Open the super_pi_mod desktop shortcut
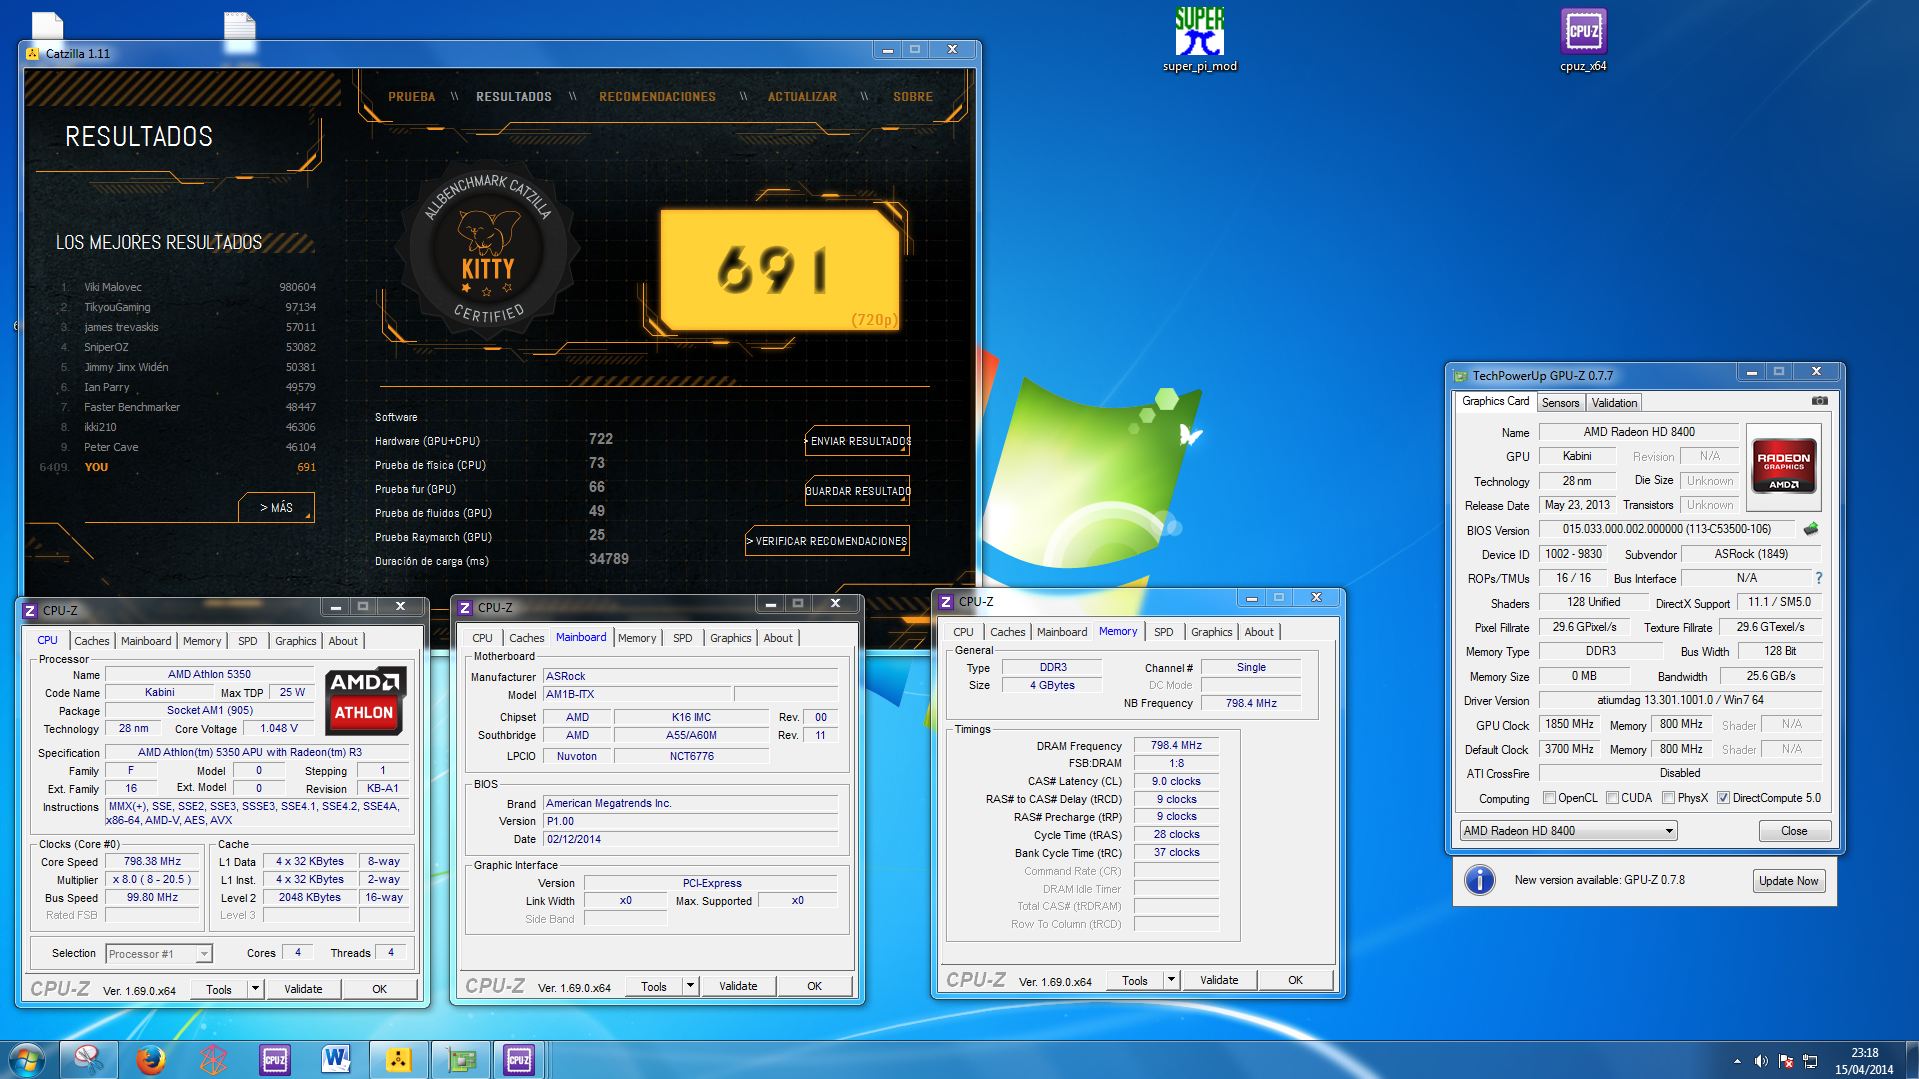The width and height of the screenshot is (1919, 1079). [1199, 40]
